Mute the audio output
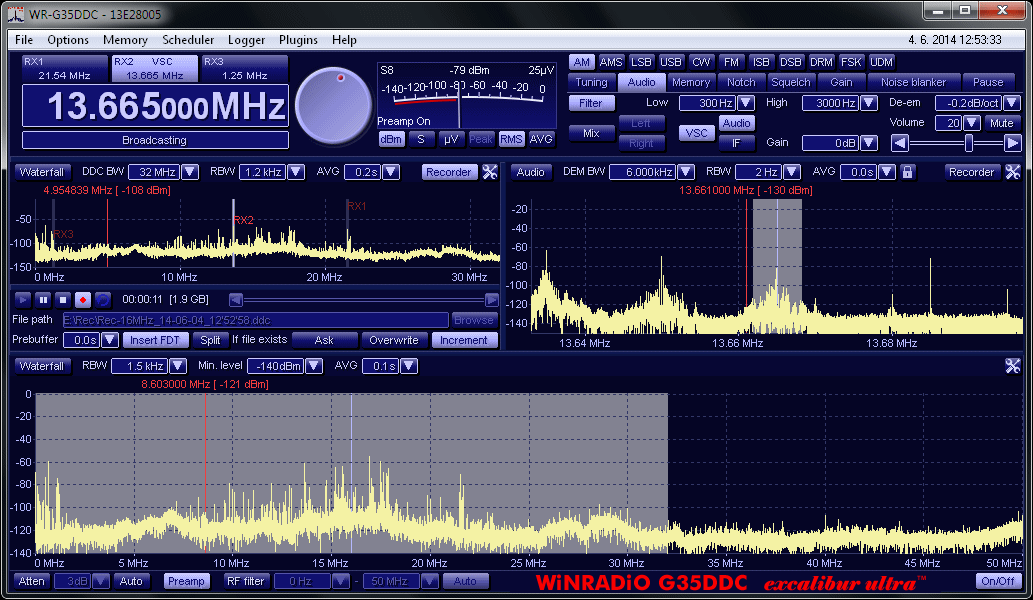This screenshot has height=600, width=1033. (1001, 123)
